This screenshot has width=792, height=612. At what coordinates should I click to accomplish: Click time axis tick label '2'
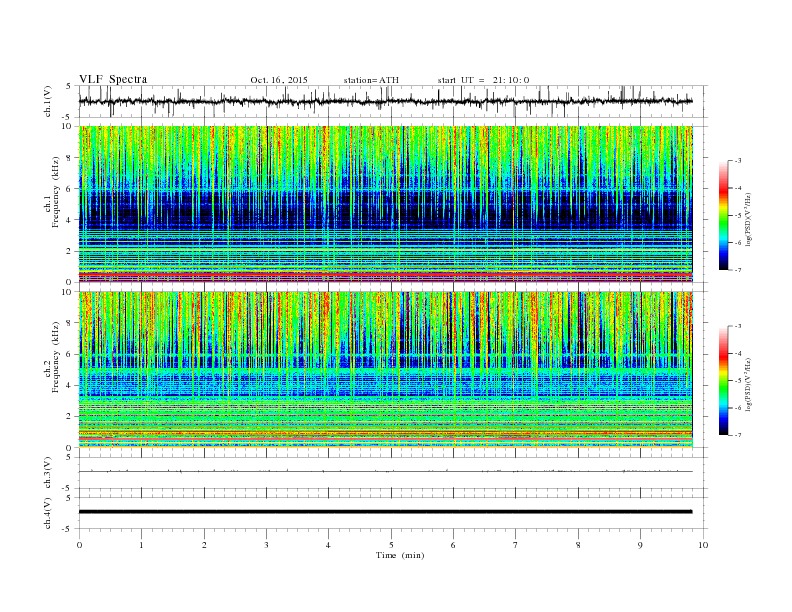coord(204,545)
